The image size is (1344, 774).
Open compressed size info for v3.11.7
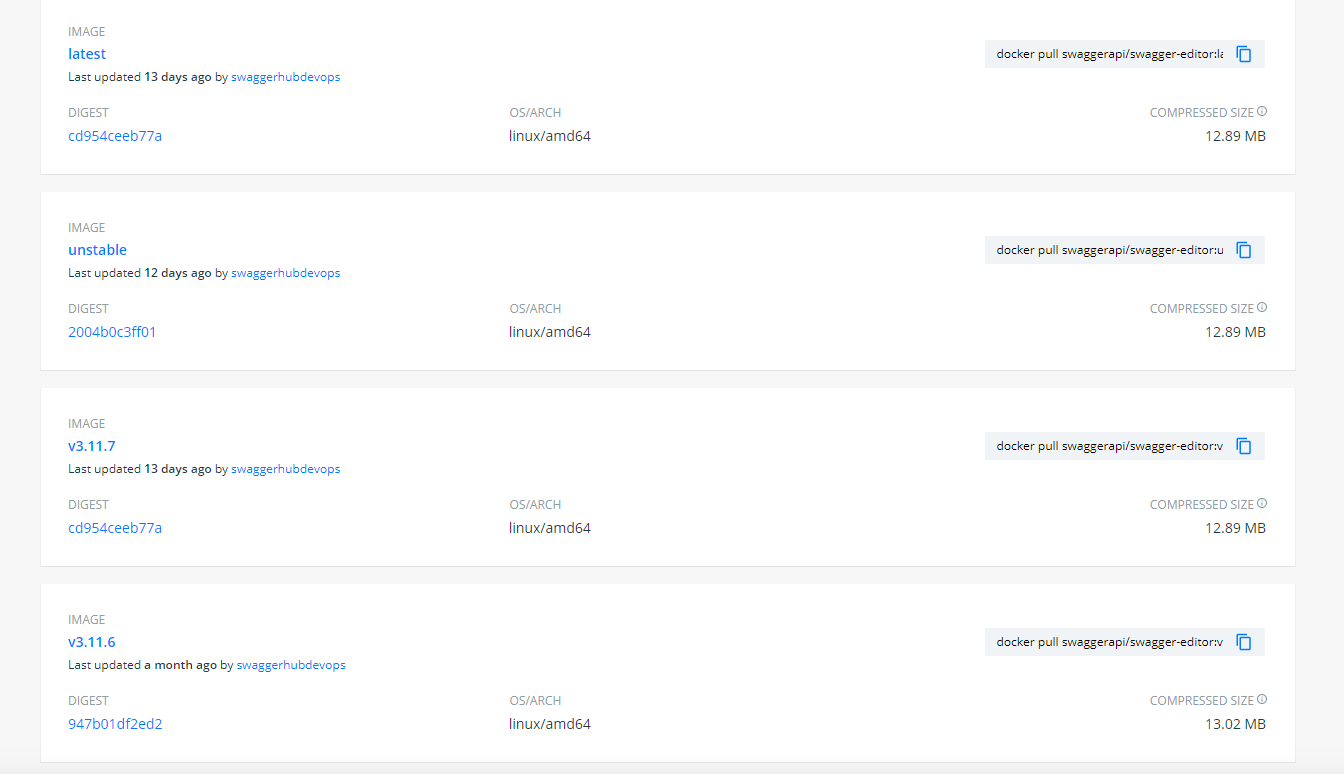pyautogui.click(x=1262, y=502)
